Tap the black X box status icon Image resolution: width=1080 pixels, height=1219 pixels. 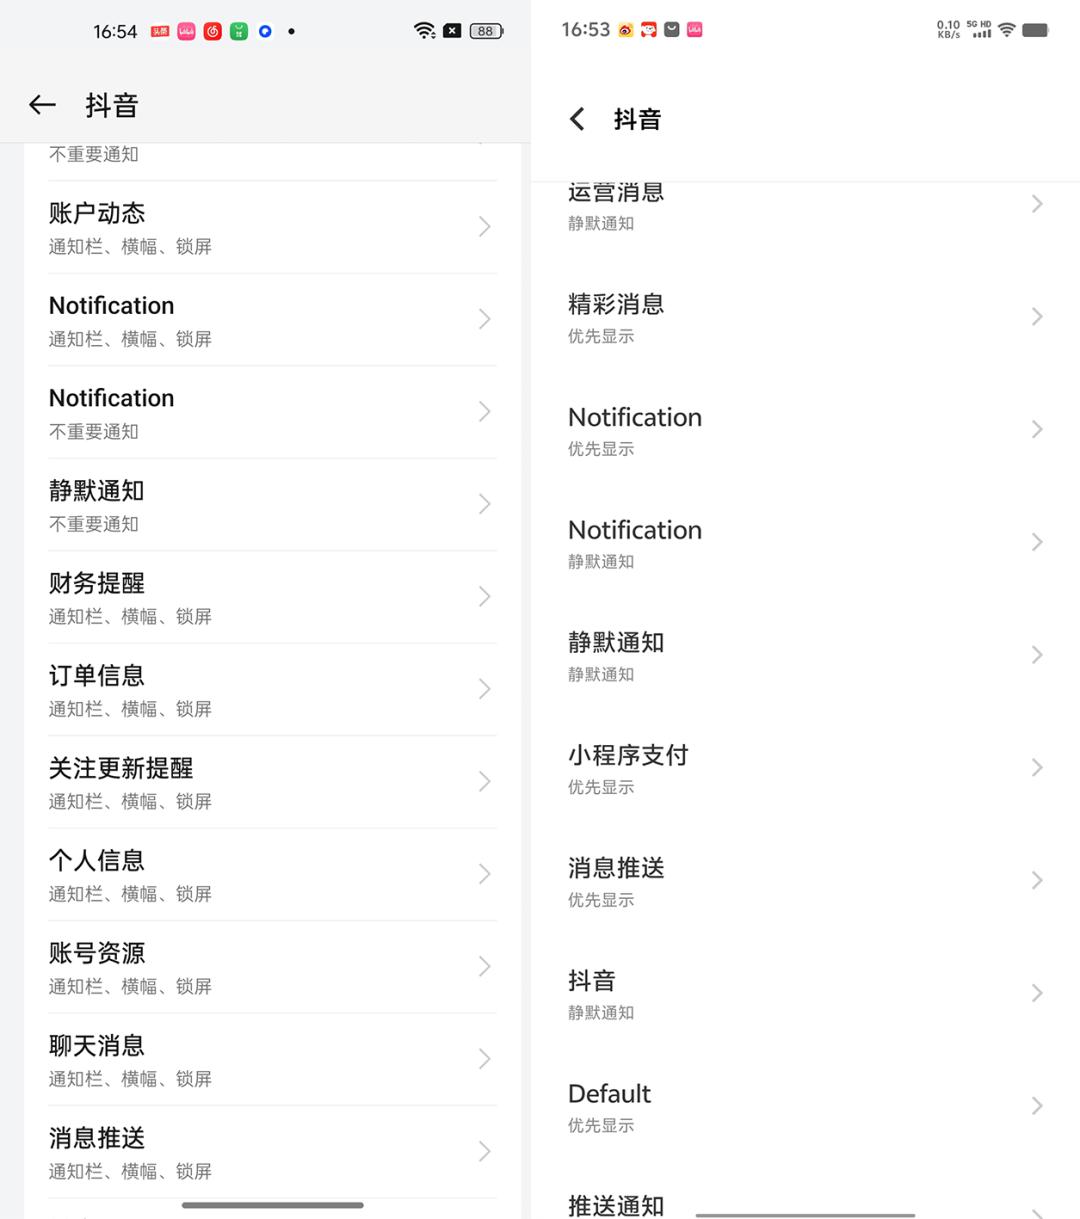pyautogui.click(x=452, y=31)
